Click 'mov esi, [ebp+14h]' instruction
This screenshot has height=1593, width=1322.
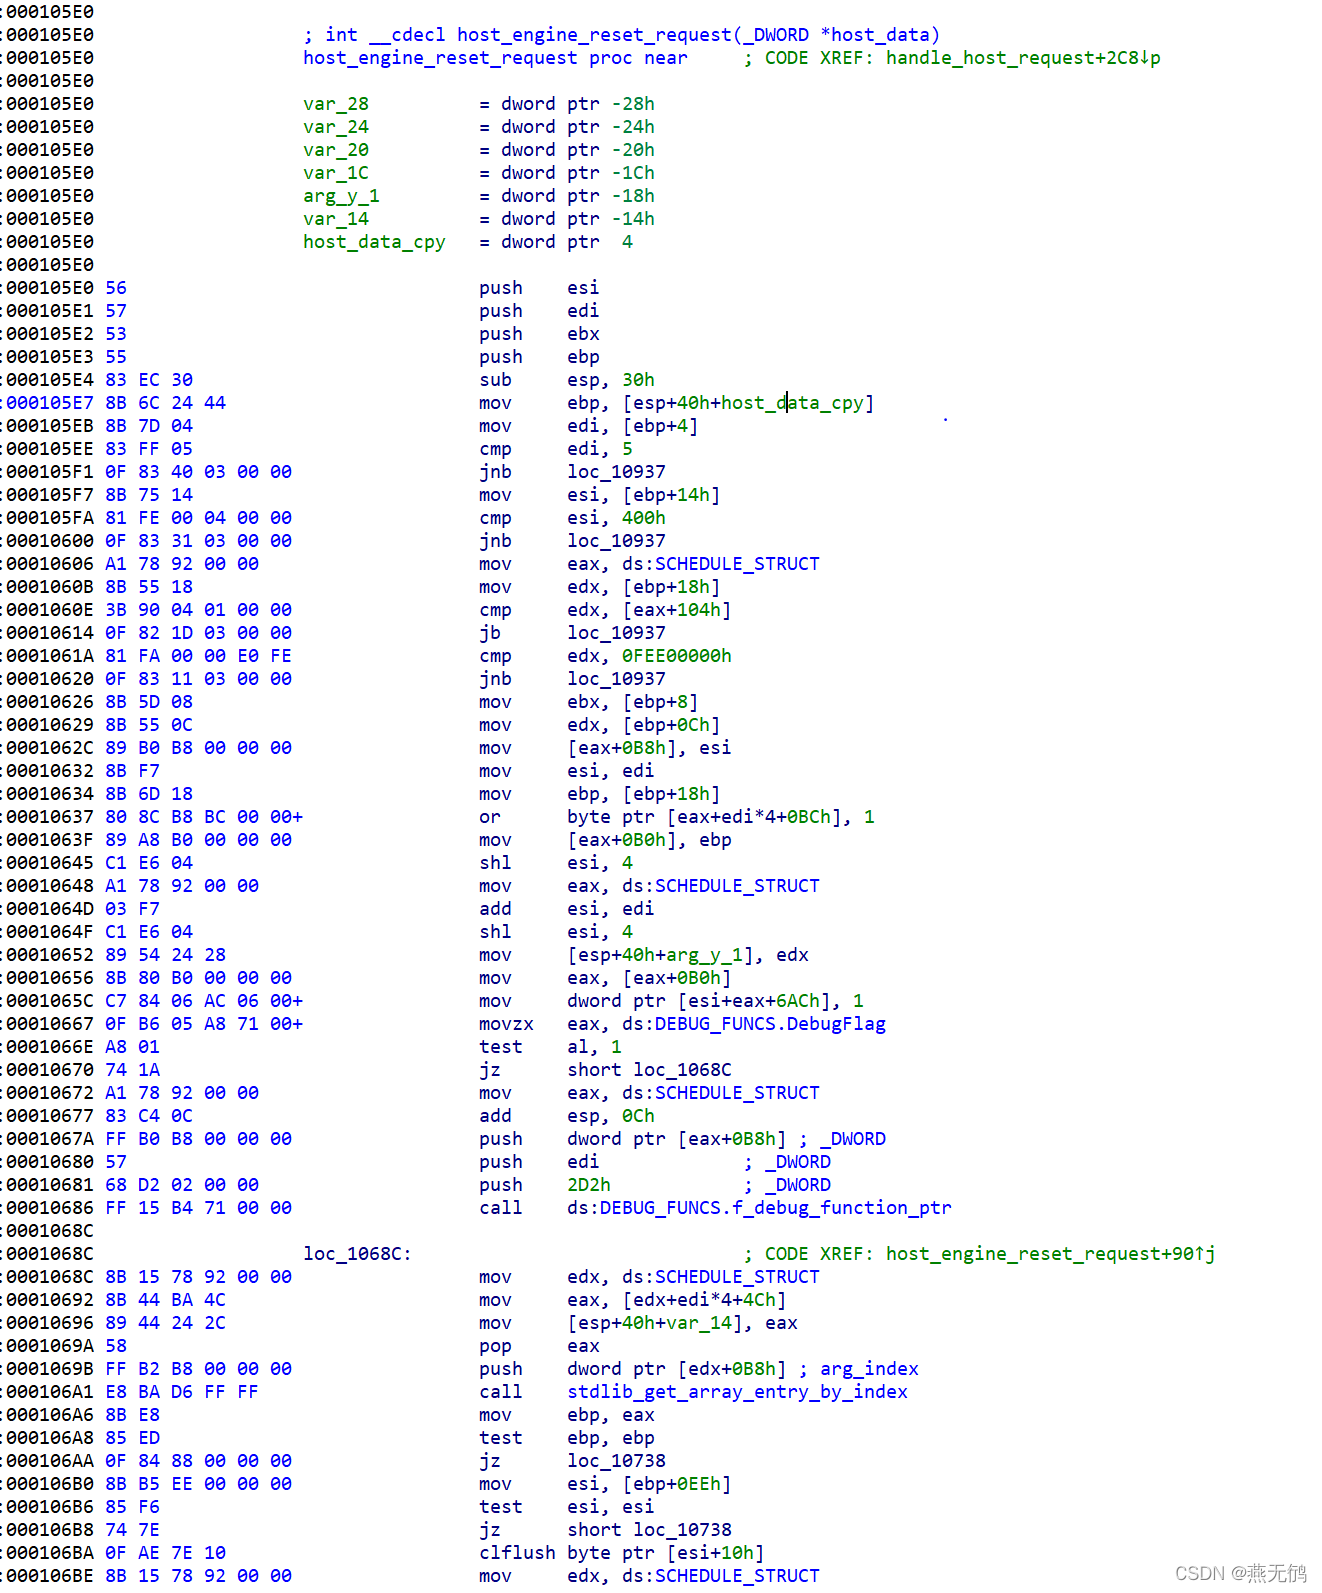click(599, 495)
